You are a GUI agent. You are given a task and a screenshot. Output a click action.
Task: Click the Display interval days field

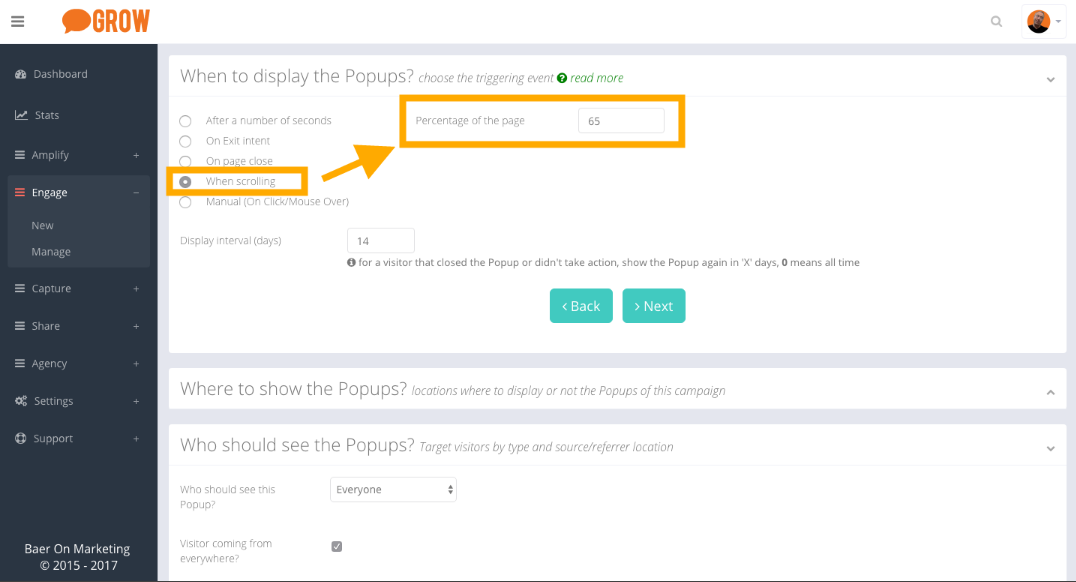click(380, 241)
